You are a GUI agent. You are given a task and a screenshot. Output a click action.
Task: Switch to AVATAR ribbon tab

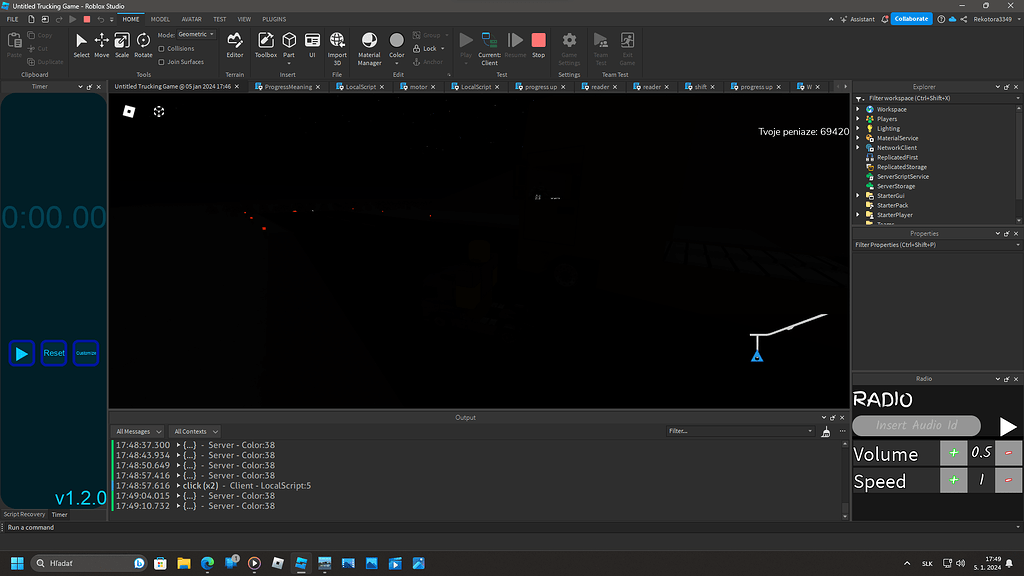(191, 19)
